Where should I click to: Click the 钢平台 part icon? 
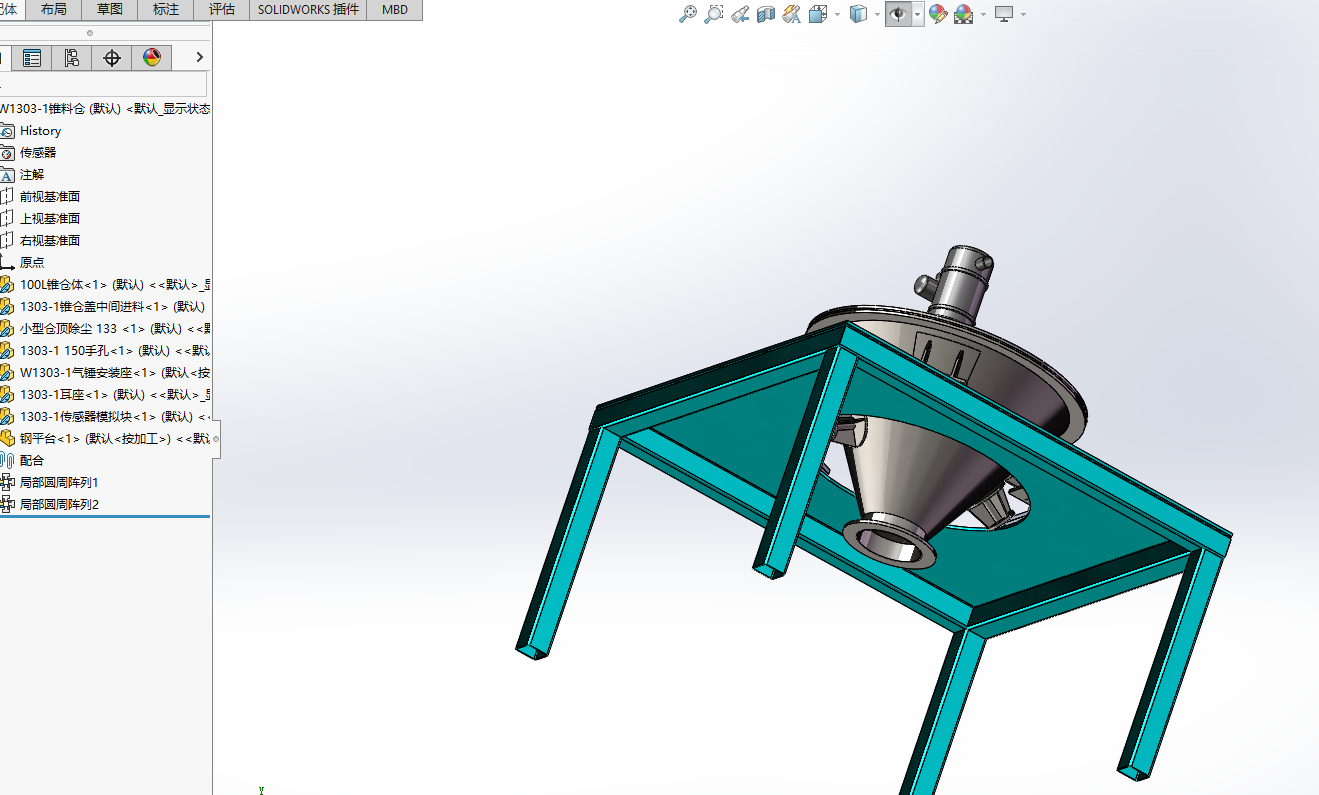[x=6, y=439]
